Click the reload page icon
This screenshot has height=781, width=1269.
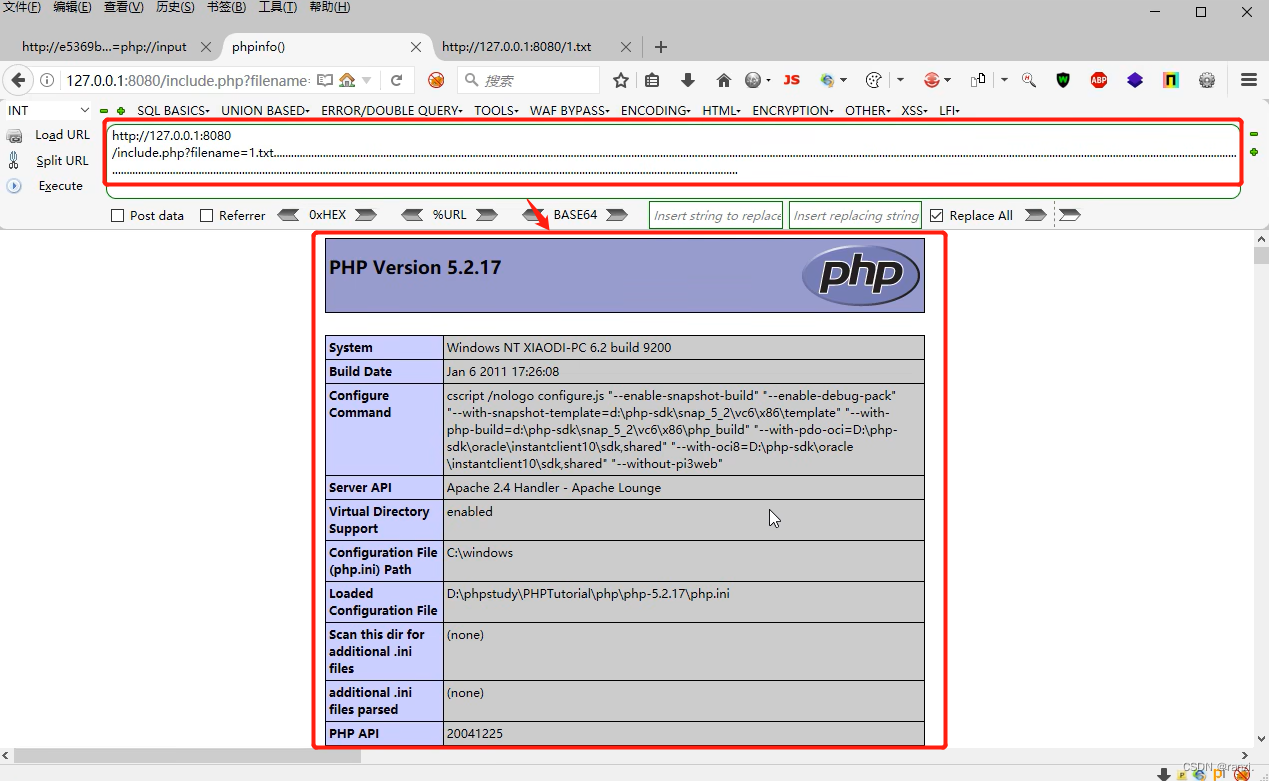[x=397, y=80]
